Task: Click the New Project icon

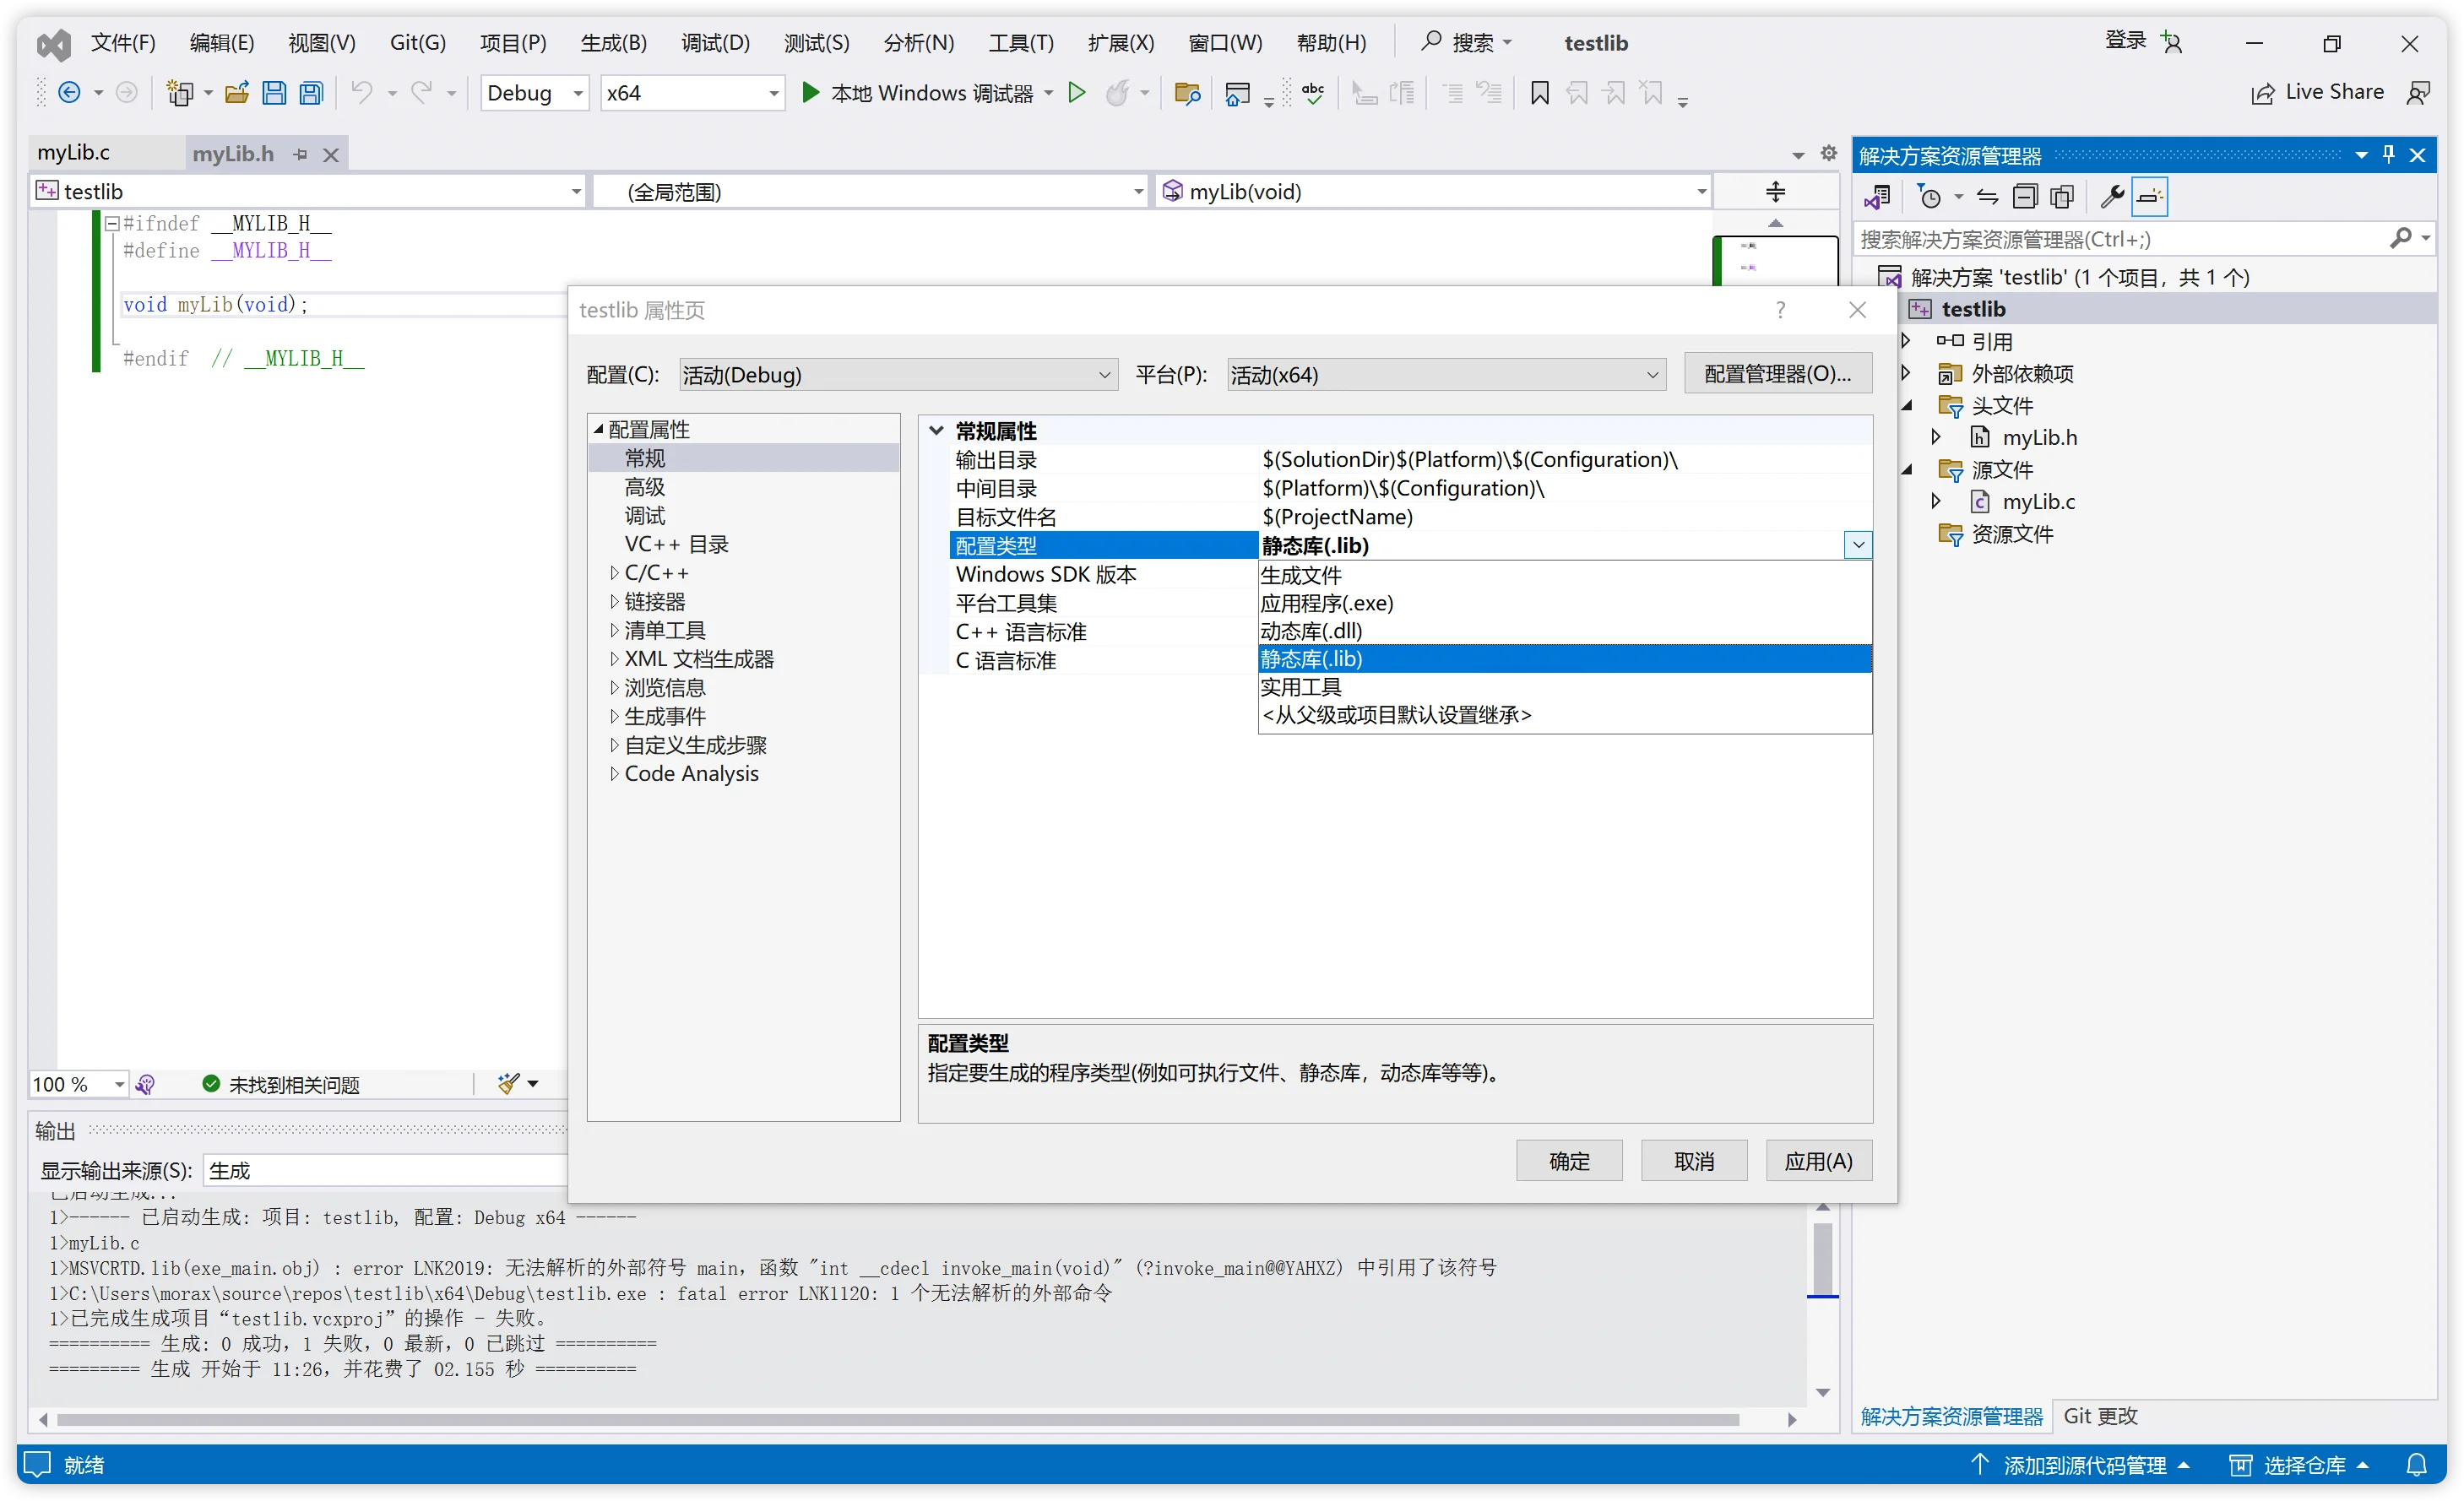Action: (180, 93)
